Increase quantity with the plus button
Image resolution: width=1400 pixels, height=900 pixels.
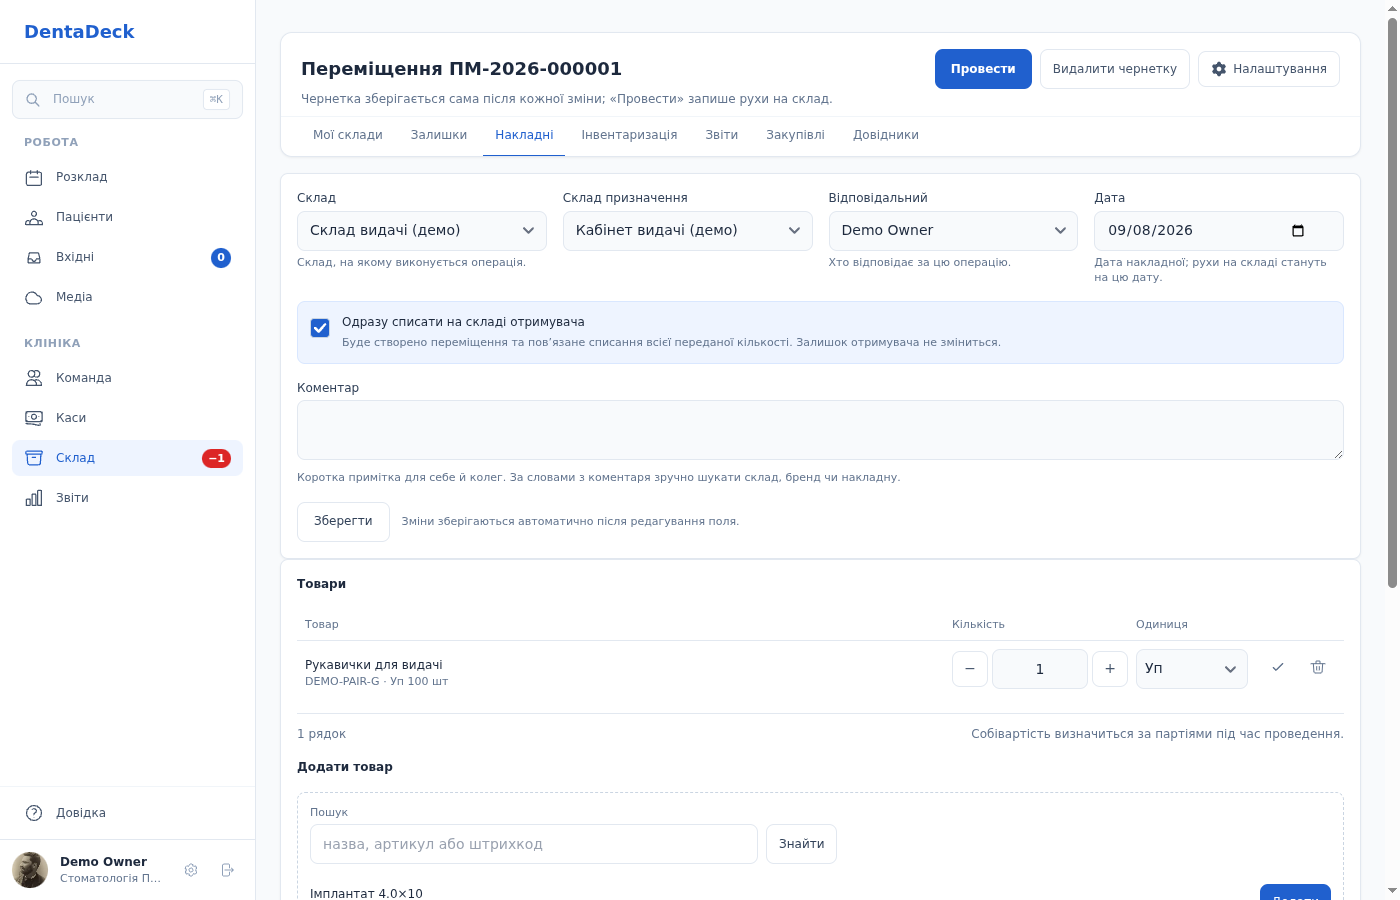1110,669
